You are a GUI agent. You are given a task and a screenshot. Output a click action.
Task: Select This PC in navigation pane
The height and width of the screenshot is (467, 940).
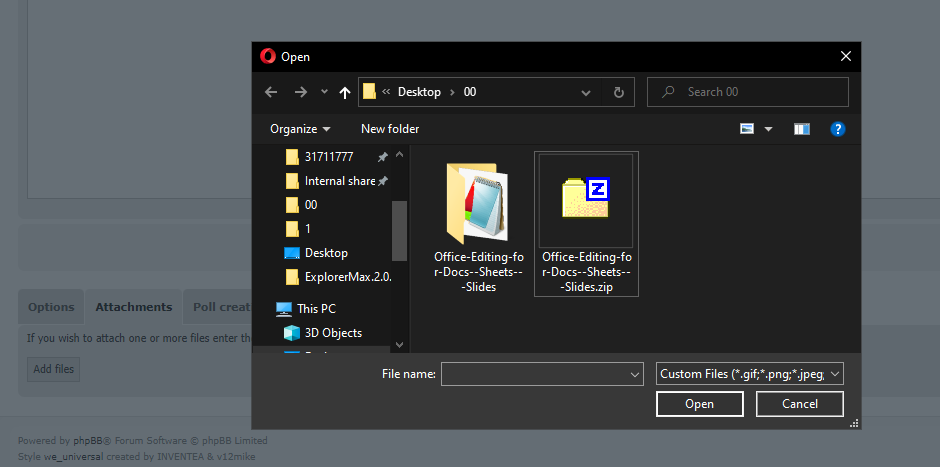tap(316, 309)
